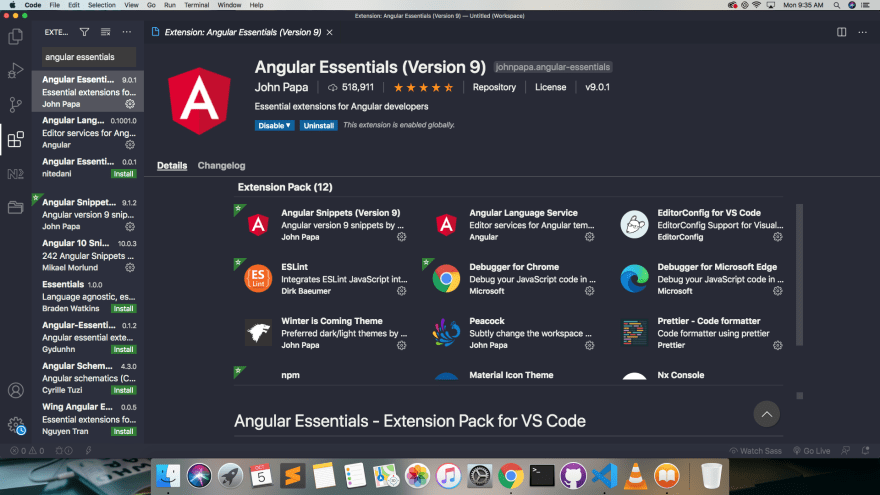Manage gear for Angular Language Service in sidebar
This screenshot has width=880, height=495.
tap(130, 145)
